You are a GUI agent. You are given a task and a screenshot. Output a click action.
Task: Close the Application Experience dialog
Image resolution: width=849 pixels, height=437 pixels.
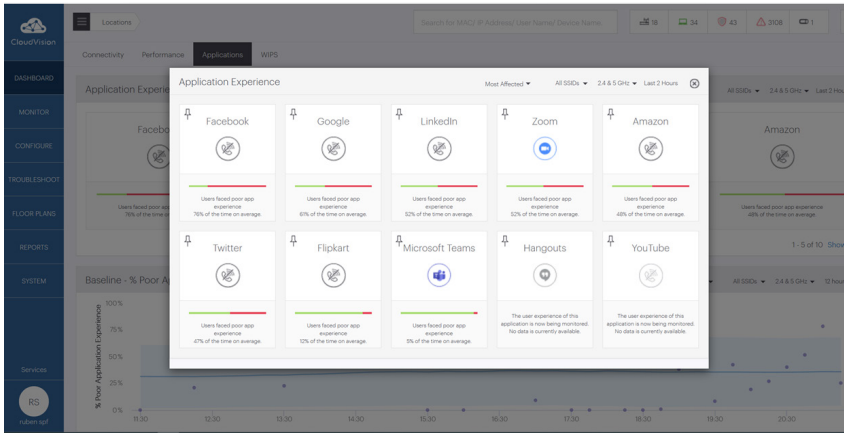point(695,83)
